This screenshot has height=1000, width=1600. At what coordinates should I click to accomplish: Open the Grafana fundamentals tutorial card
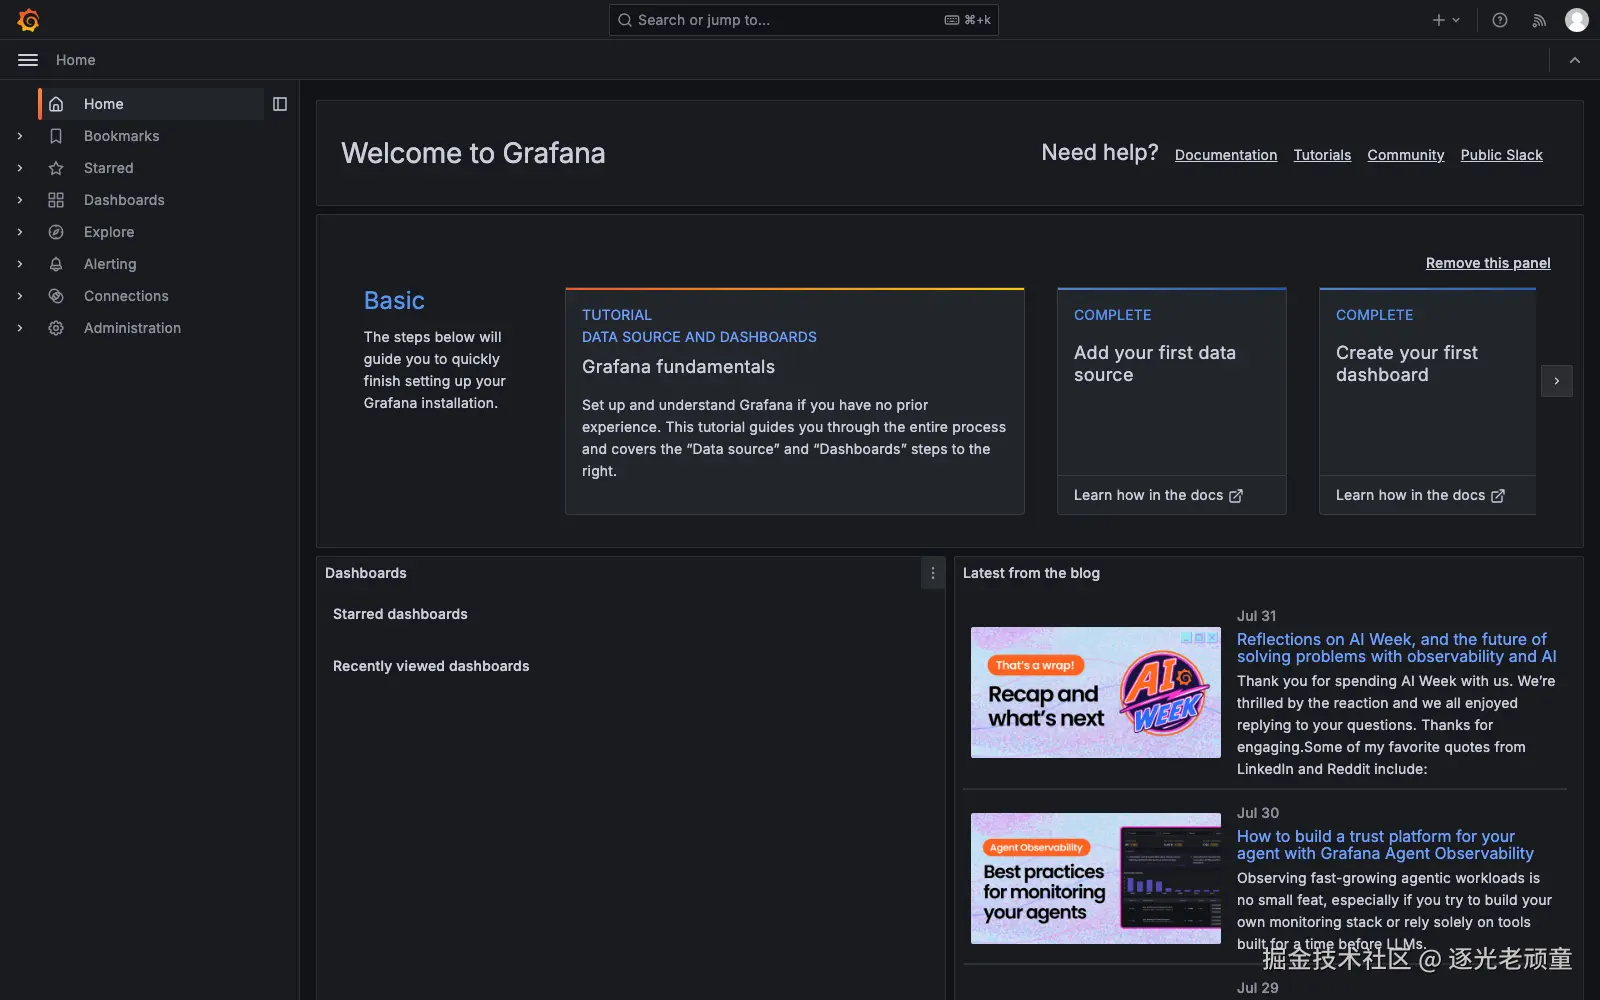[x=795, y=401]
